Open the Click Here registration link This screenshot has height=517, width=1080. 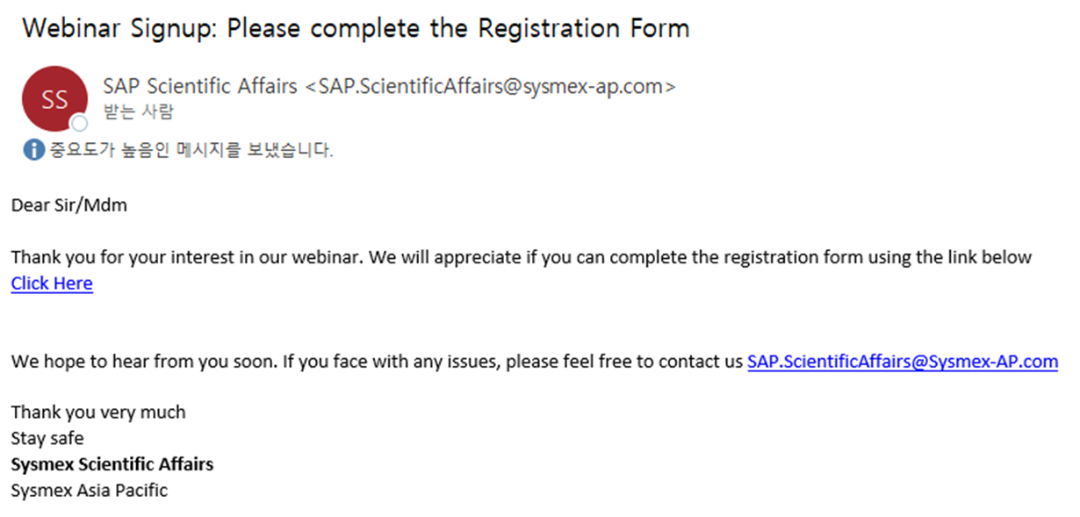tap(52, 283)
